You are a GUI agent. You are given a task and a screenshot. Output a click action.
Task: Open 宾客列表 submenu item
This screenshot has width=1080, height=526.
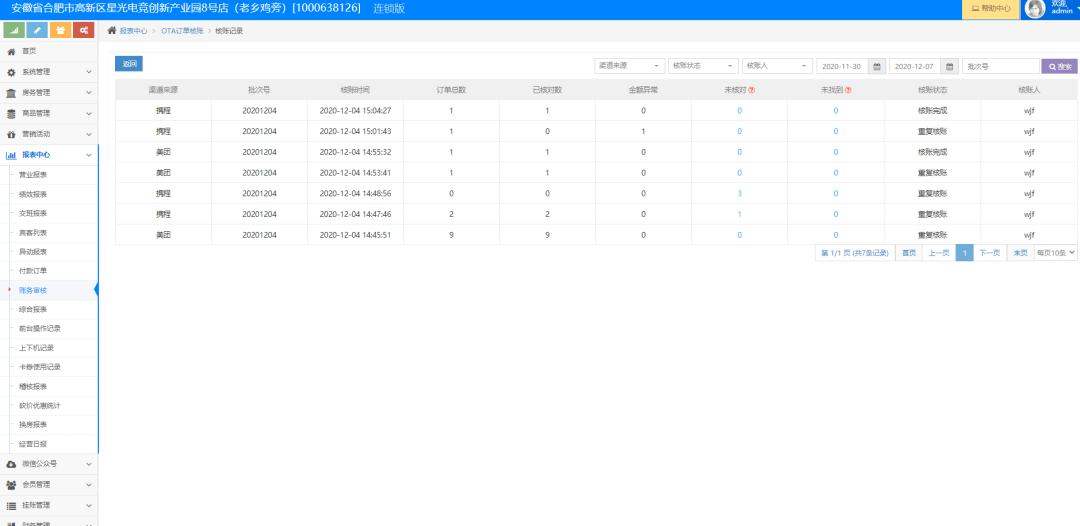point(33,233)
